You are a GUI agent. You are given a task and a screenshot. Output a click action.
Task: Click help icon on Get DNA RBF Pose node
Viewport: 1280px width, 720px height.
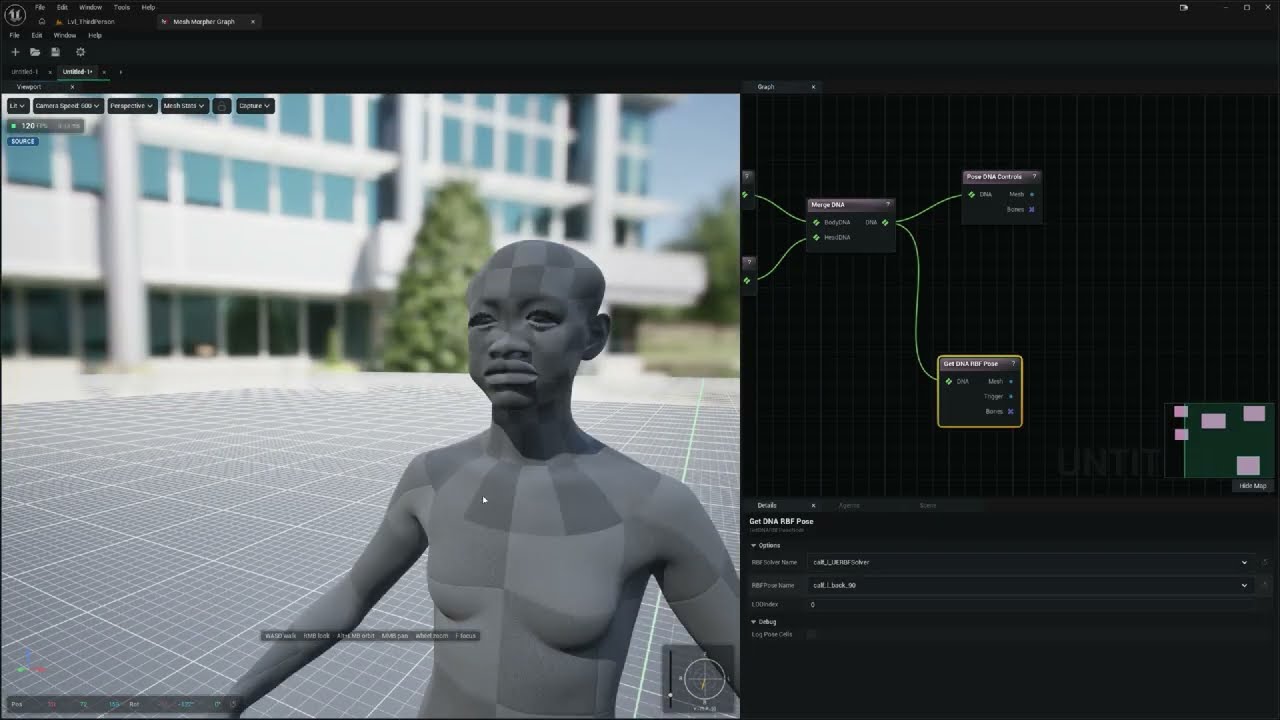coord(1013,364)
